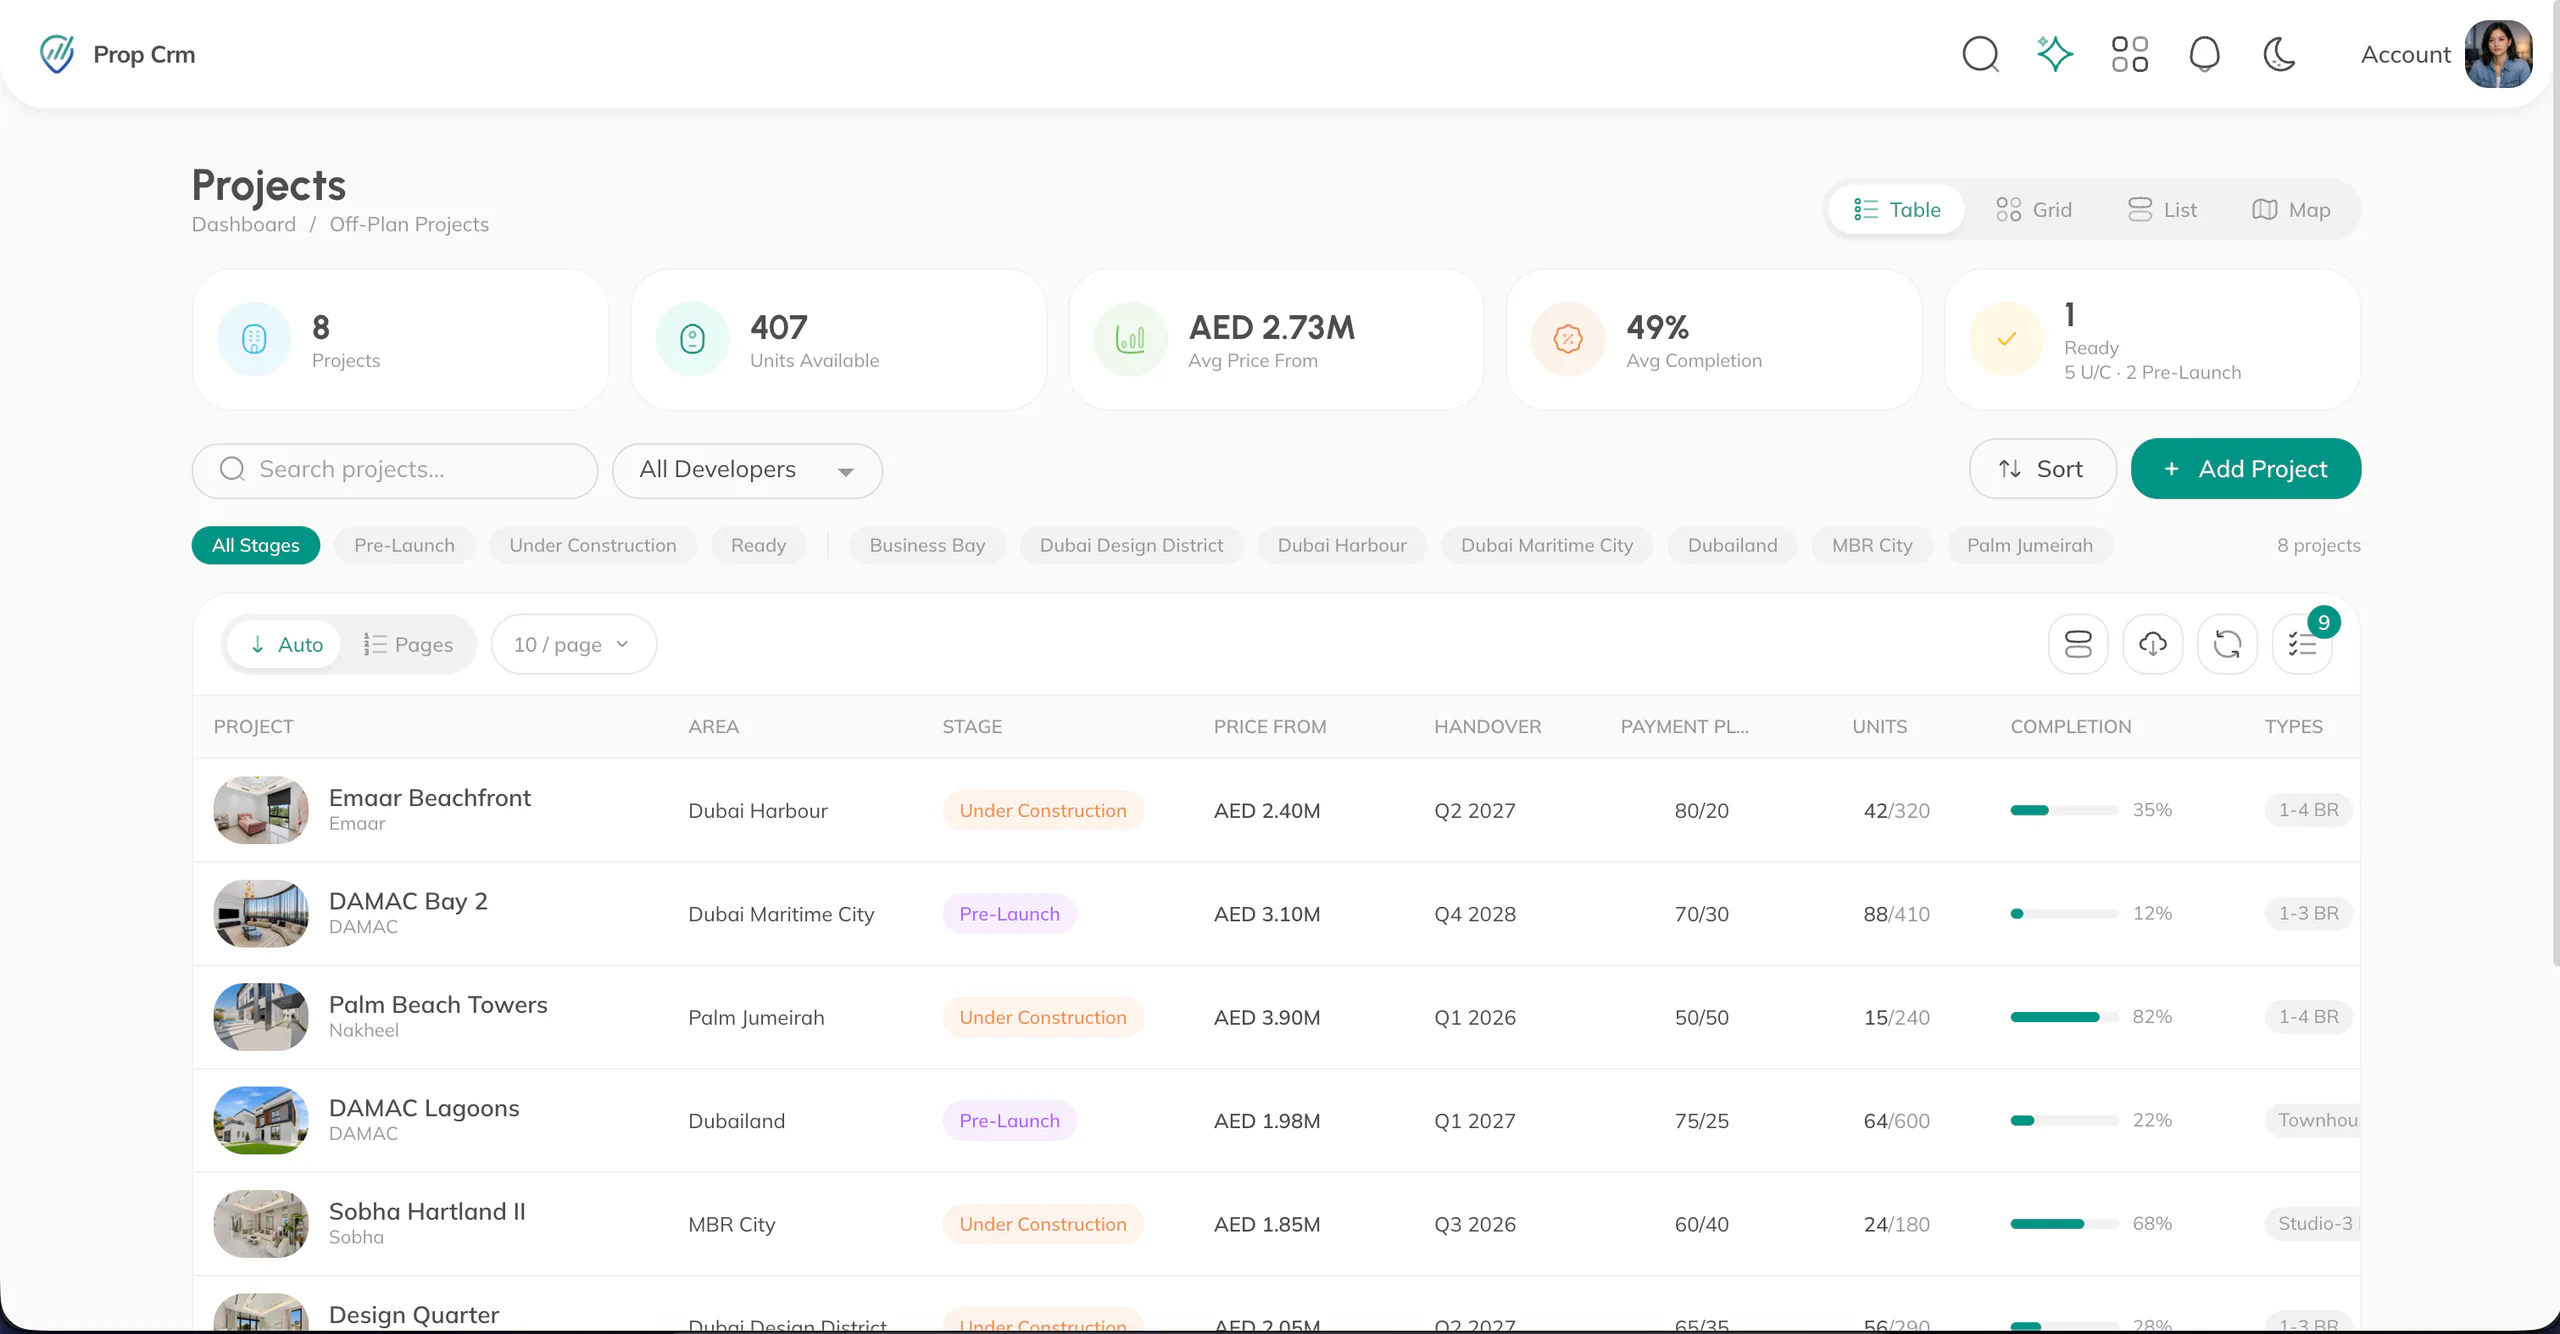Click the Avg Completion percent icon
The height and width of the screenshot is (1334, 2560).
pyautogui.click(x=1568, y=339)
